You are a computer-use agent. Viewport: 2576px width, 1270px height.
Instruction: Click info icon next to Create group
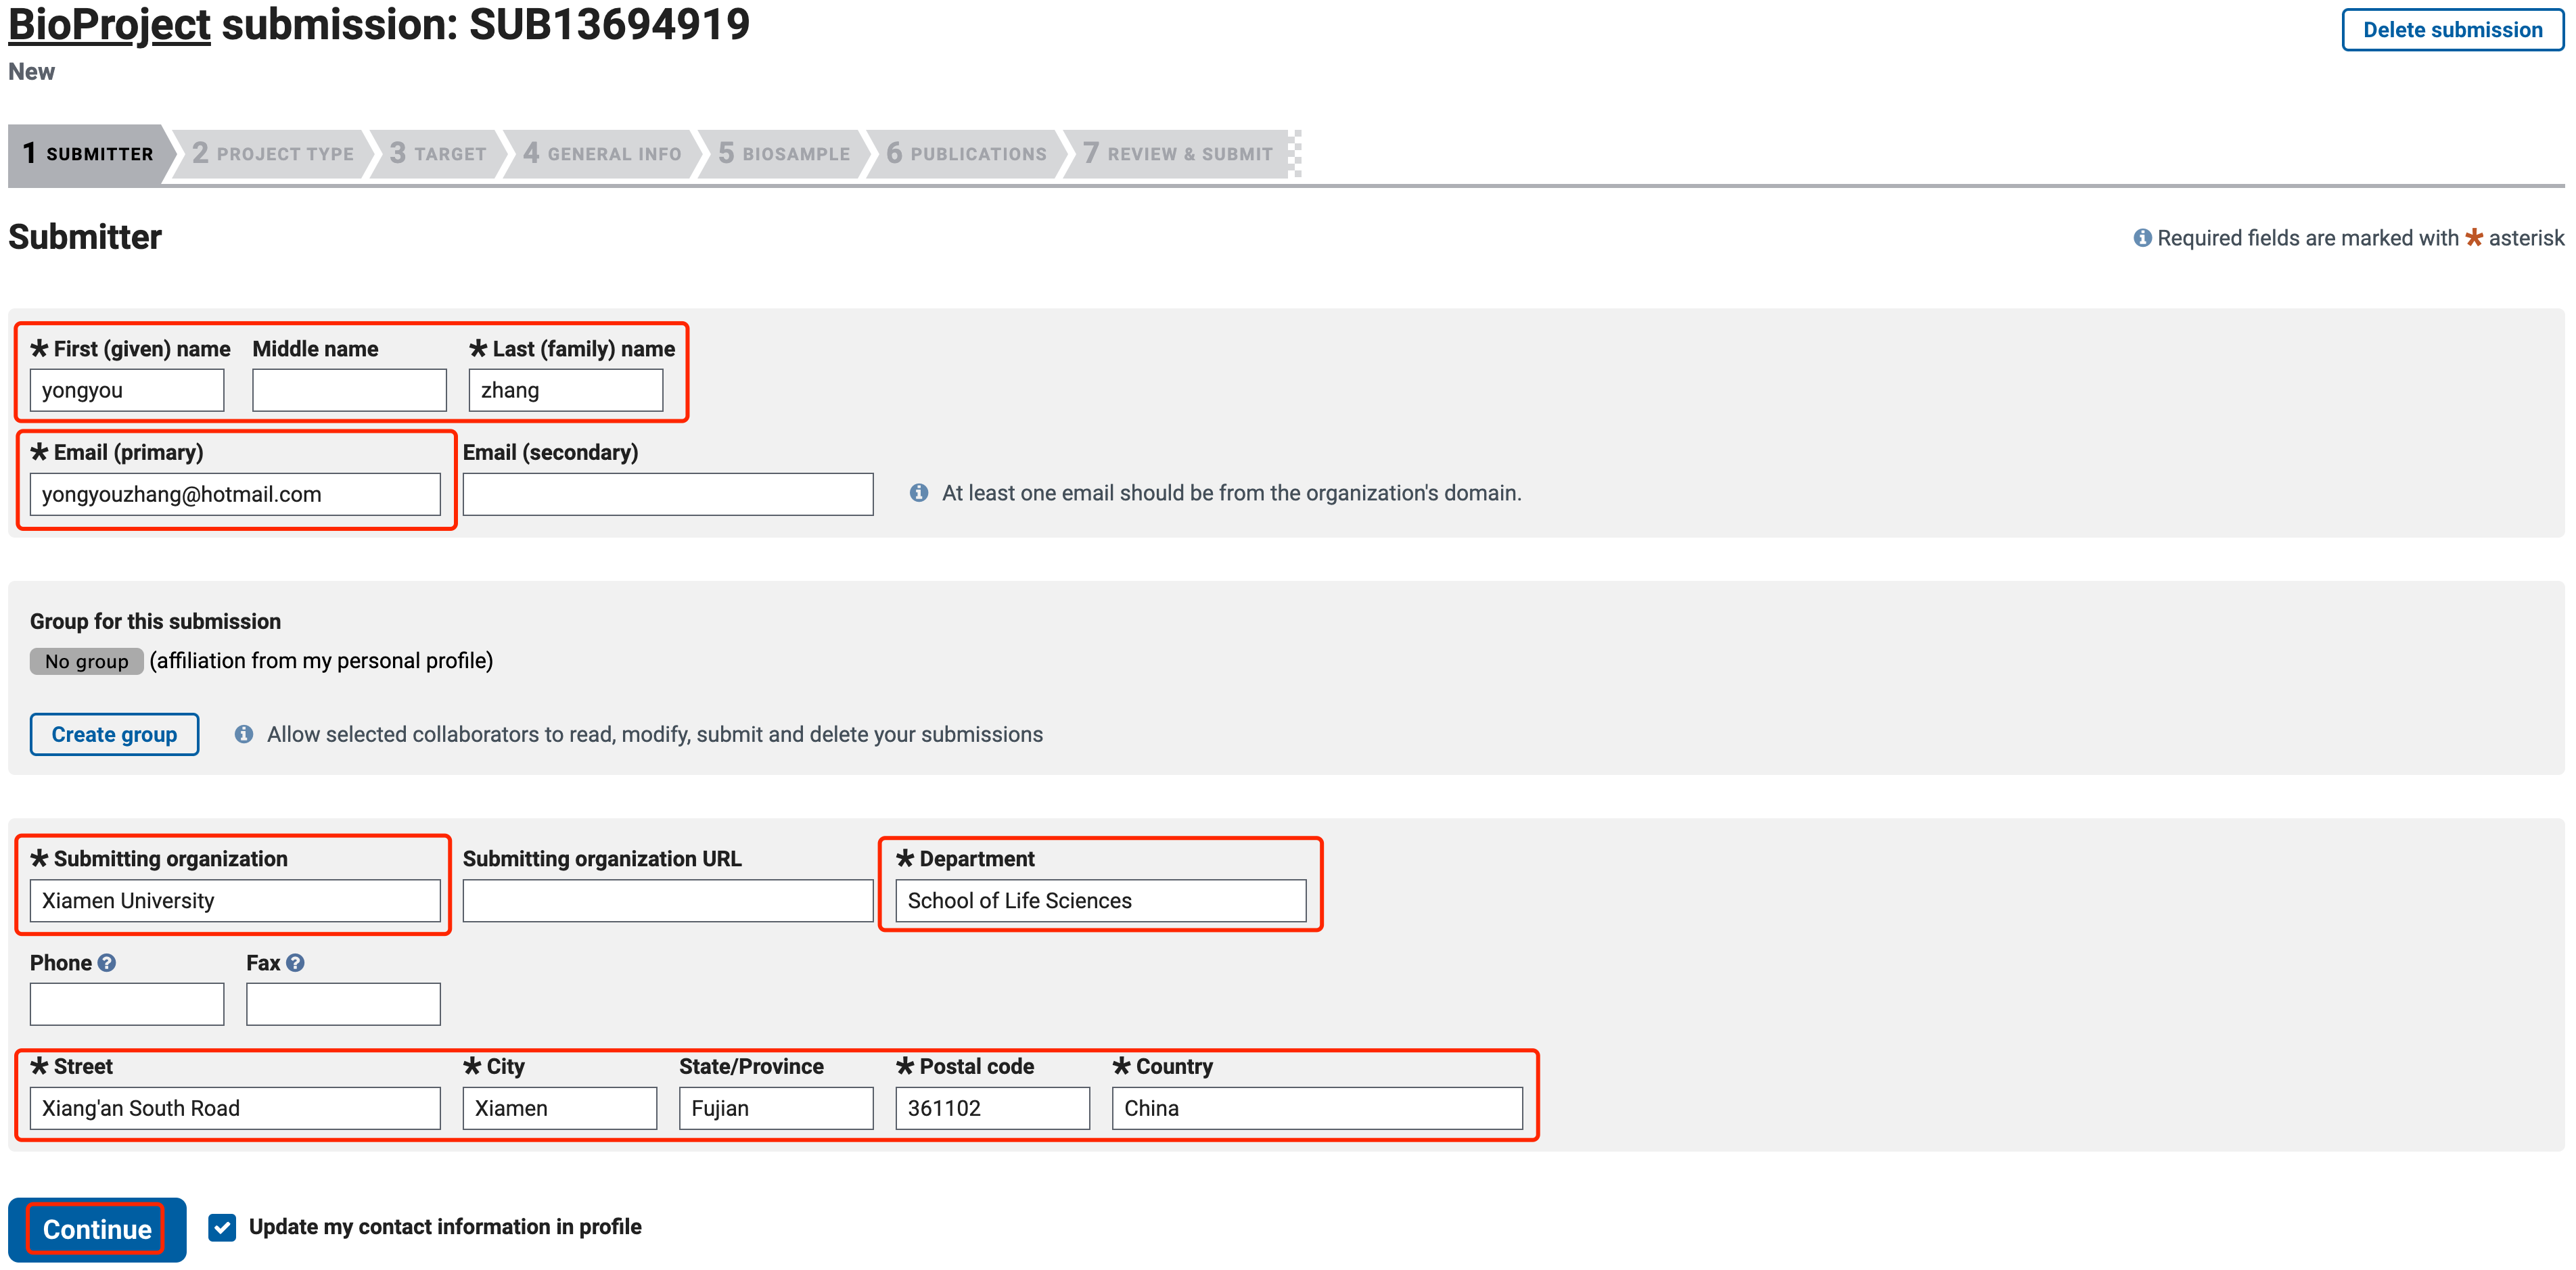point(243,734)
